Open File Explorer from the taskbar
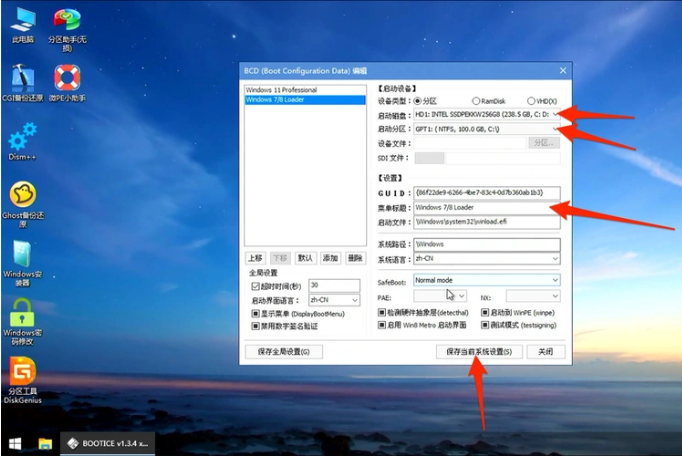The height and width of the screenshot is (457, 682). point(45,444)
